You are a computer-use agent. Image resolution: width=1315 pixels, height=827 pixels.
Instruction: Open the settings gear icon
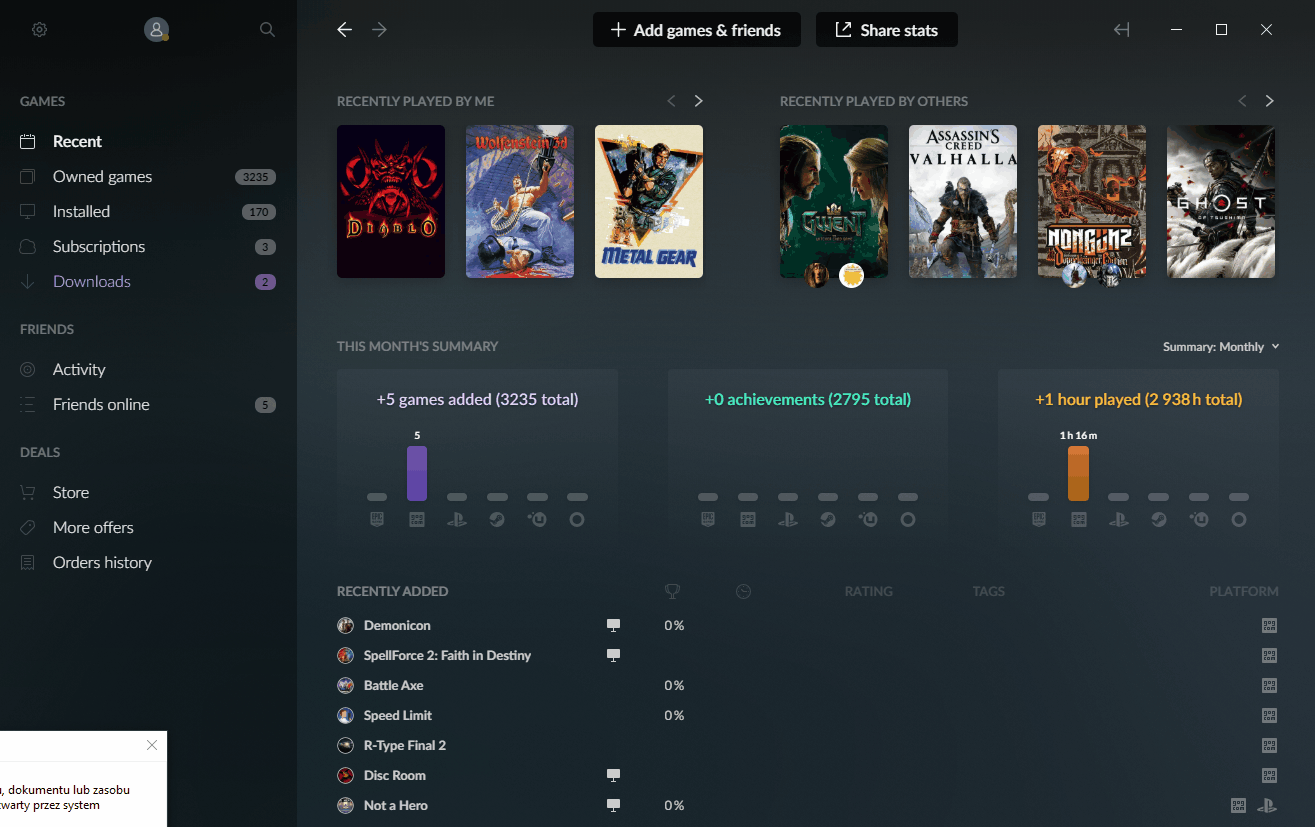coord(39,30)
